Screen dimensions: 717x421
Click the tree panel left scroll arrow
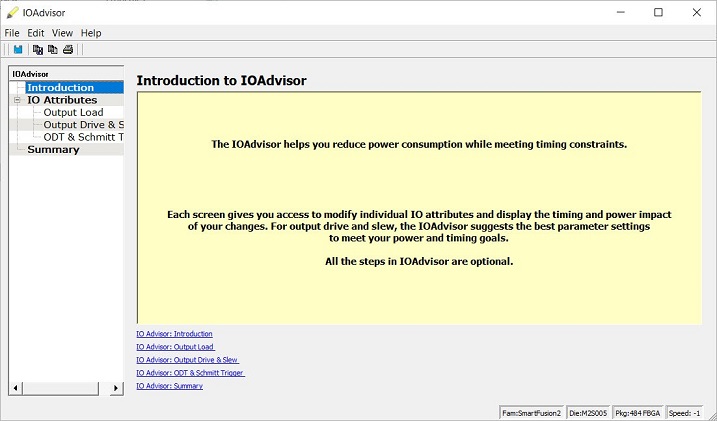pyautogui.click(x=14, y=387)
